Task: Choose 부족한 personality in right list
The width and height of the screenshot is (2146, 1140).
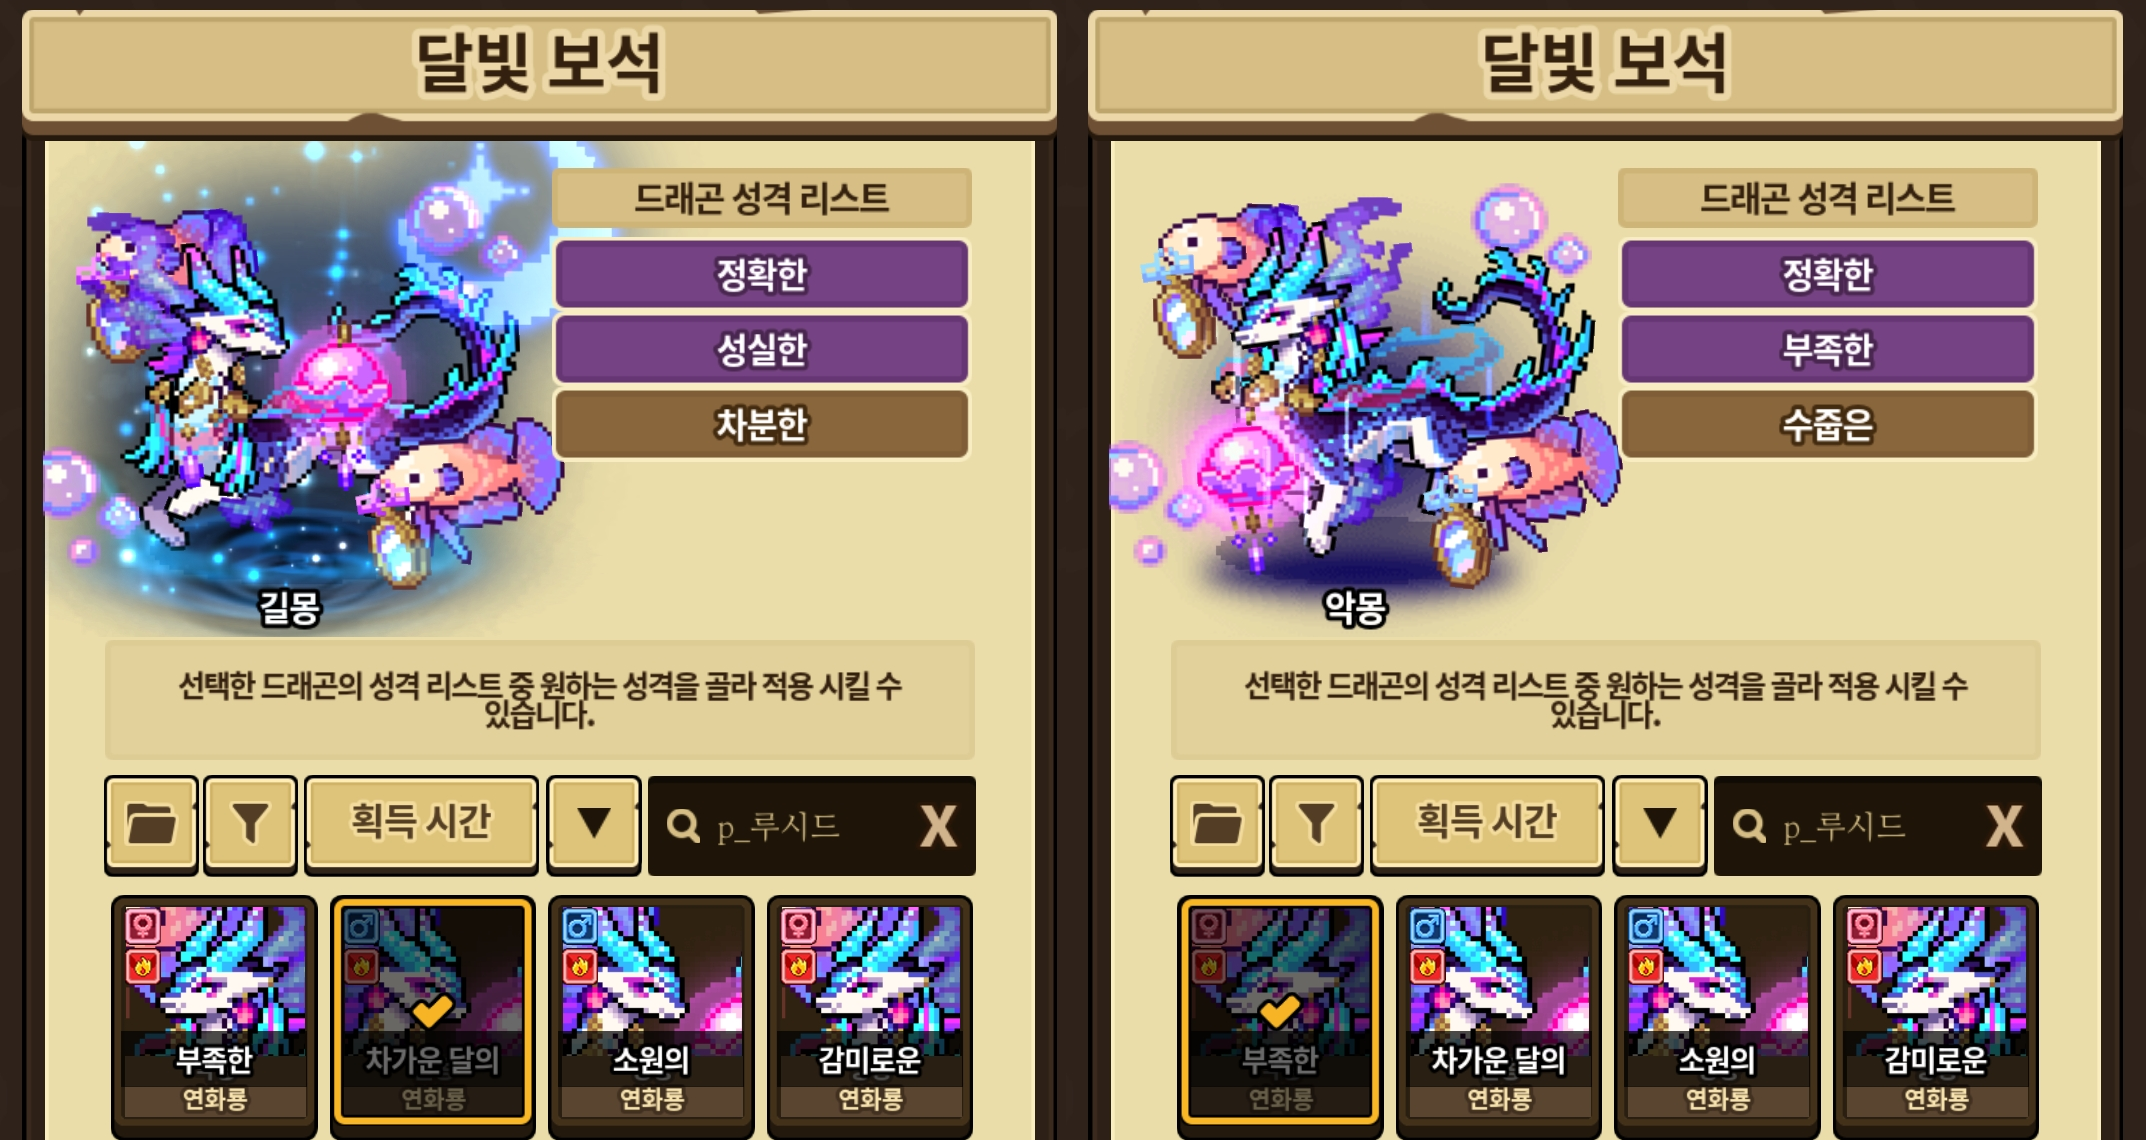Action: click(x=1827, y=349)
